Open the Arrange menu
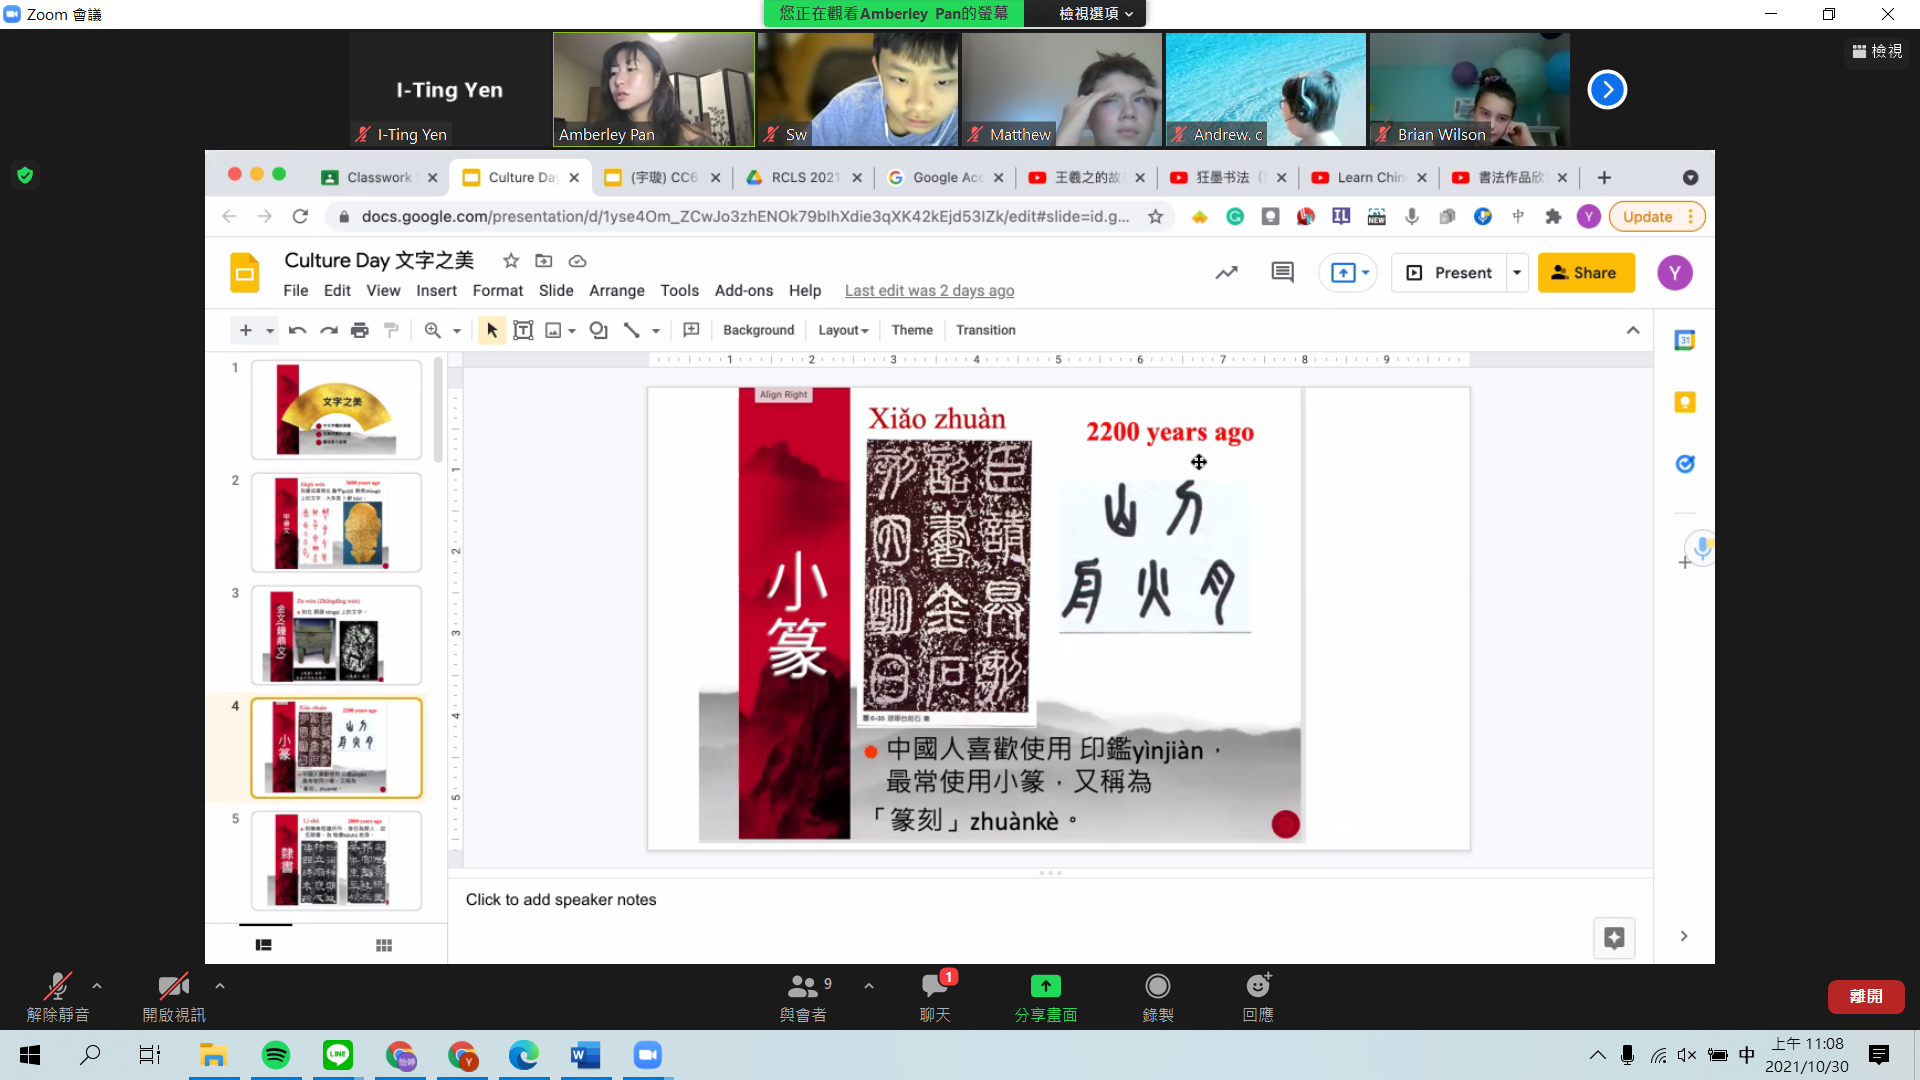The height and width of the screenshot is (1080, 1920). [617, 290]
